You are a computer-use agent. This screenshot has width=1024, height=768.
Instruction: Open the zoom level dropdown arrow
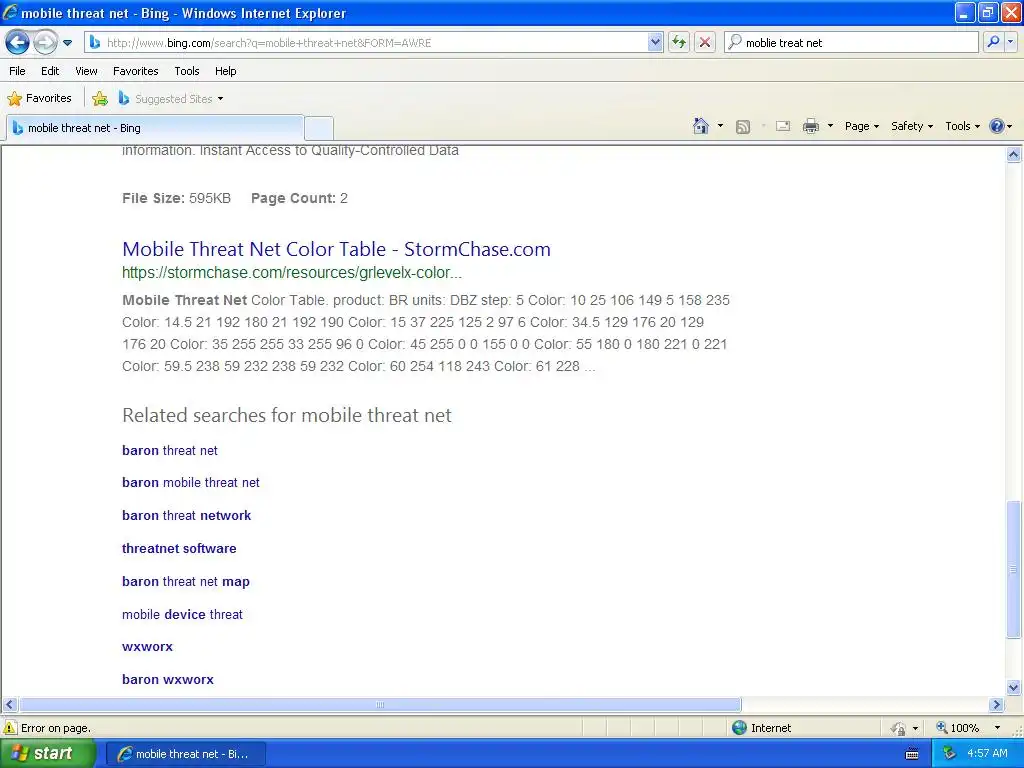tap(997, 728)
